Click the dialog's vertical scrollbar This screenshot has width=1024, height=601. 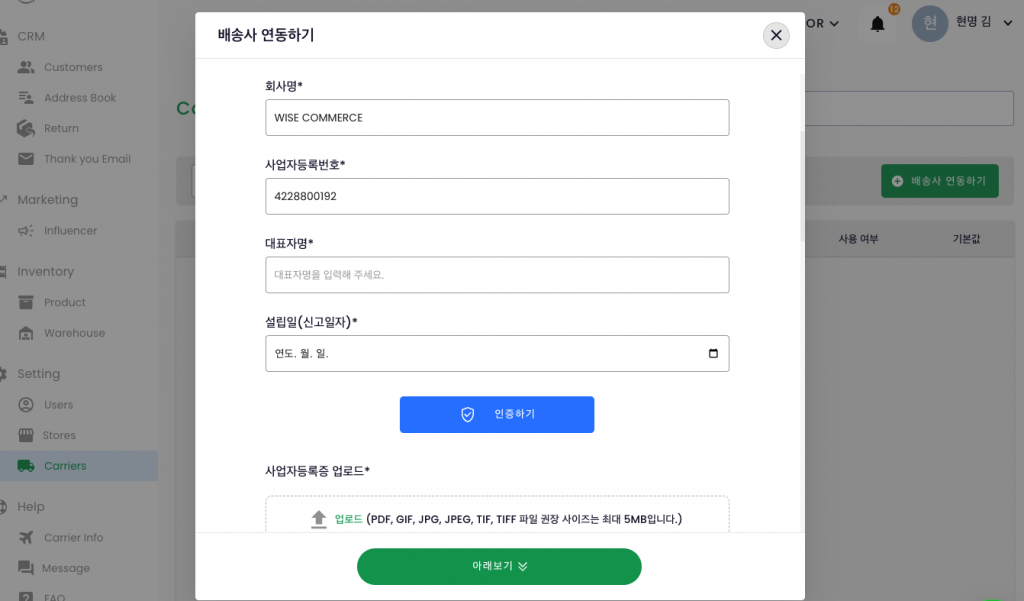tap(801, 185)
